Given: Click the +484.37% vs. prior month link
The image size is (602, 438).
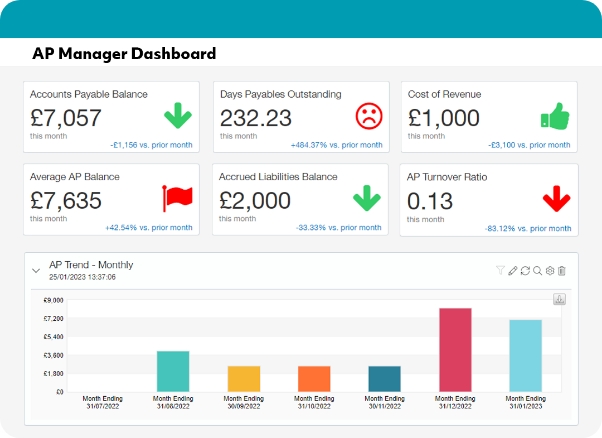Looking at the screenshot, I should click(x=336, y=145).
